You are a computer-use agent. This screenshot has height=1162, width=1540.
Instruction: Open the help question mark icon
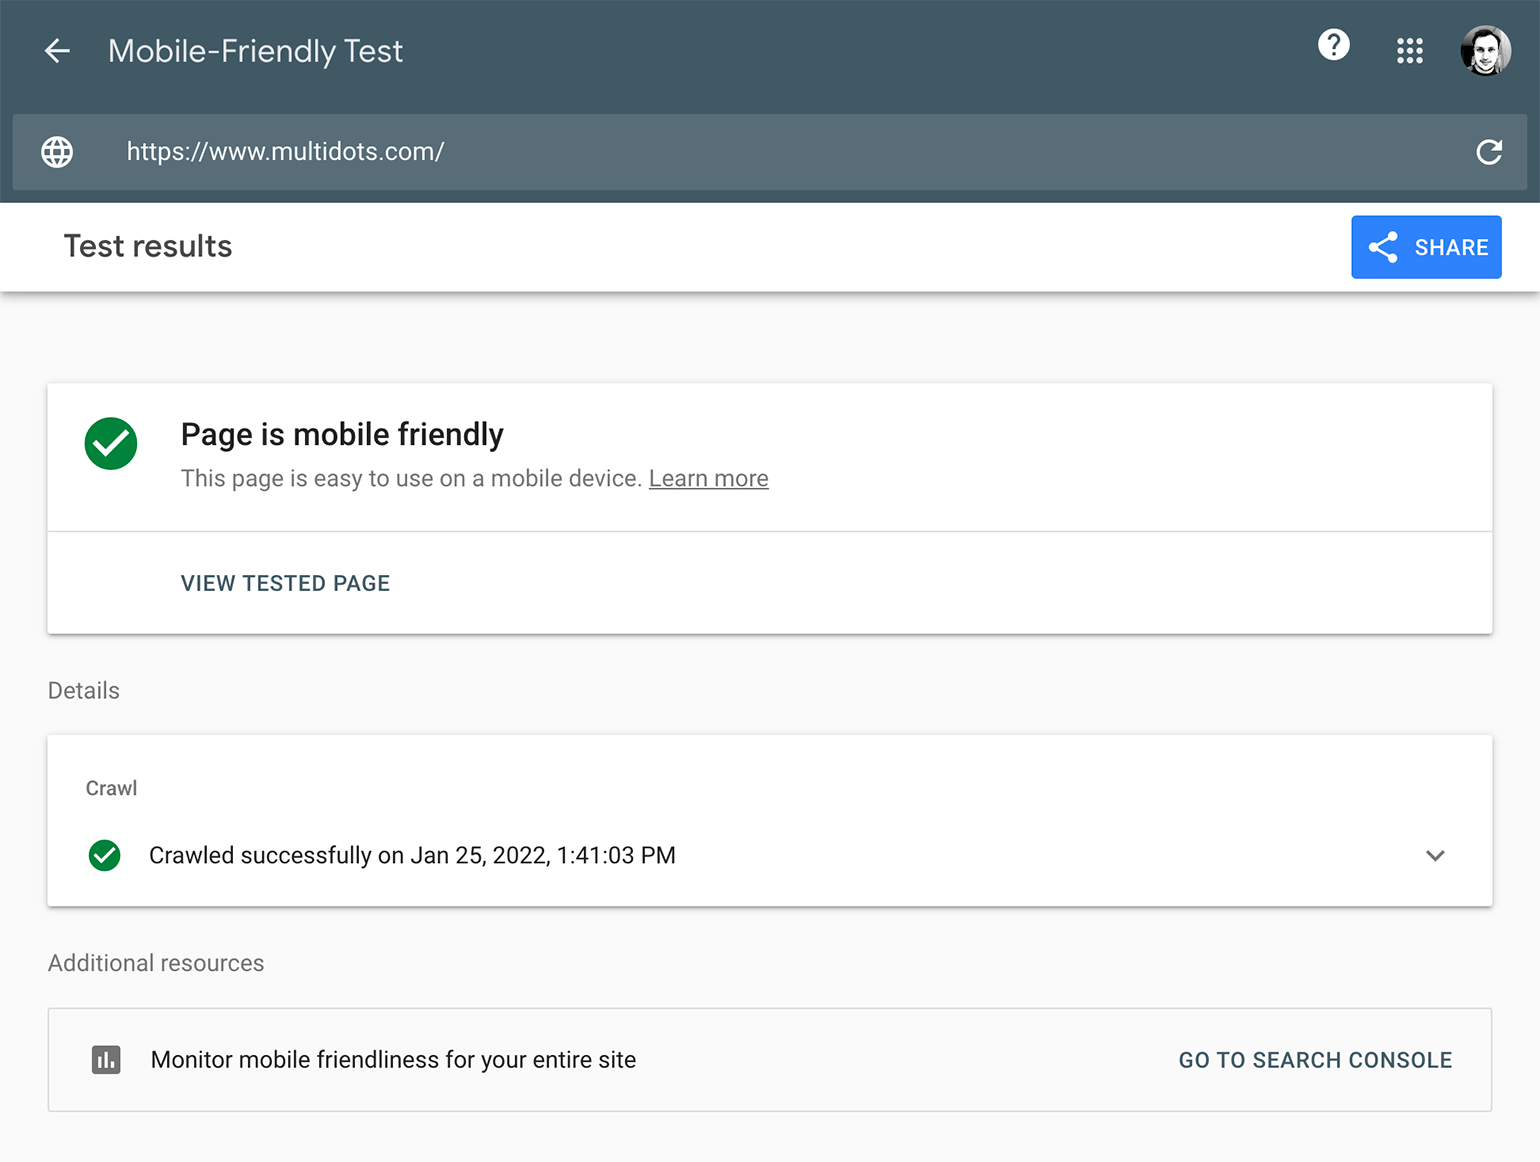click(x=1333, y=45)
